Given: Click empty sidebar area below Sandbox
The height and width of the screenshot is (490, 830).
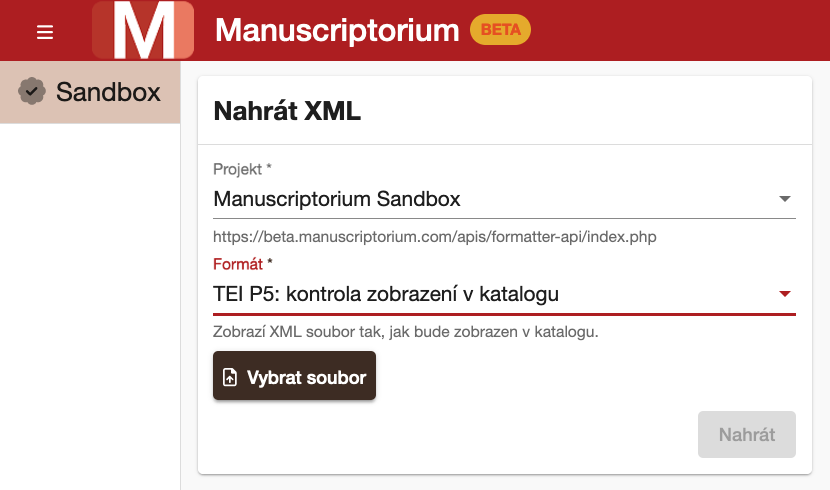Looking at the screenshot, I should 90,307.
